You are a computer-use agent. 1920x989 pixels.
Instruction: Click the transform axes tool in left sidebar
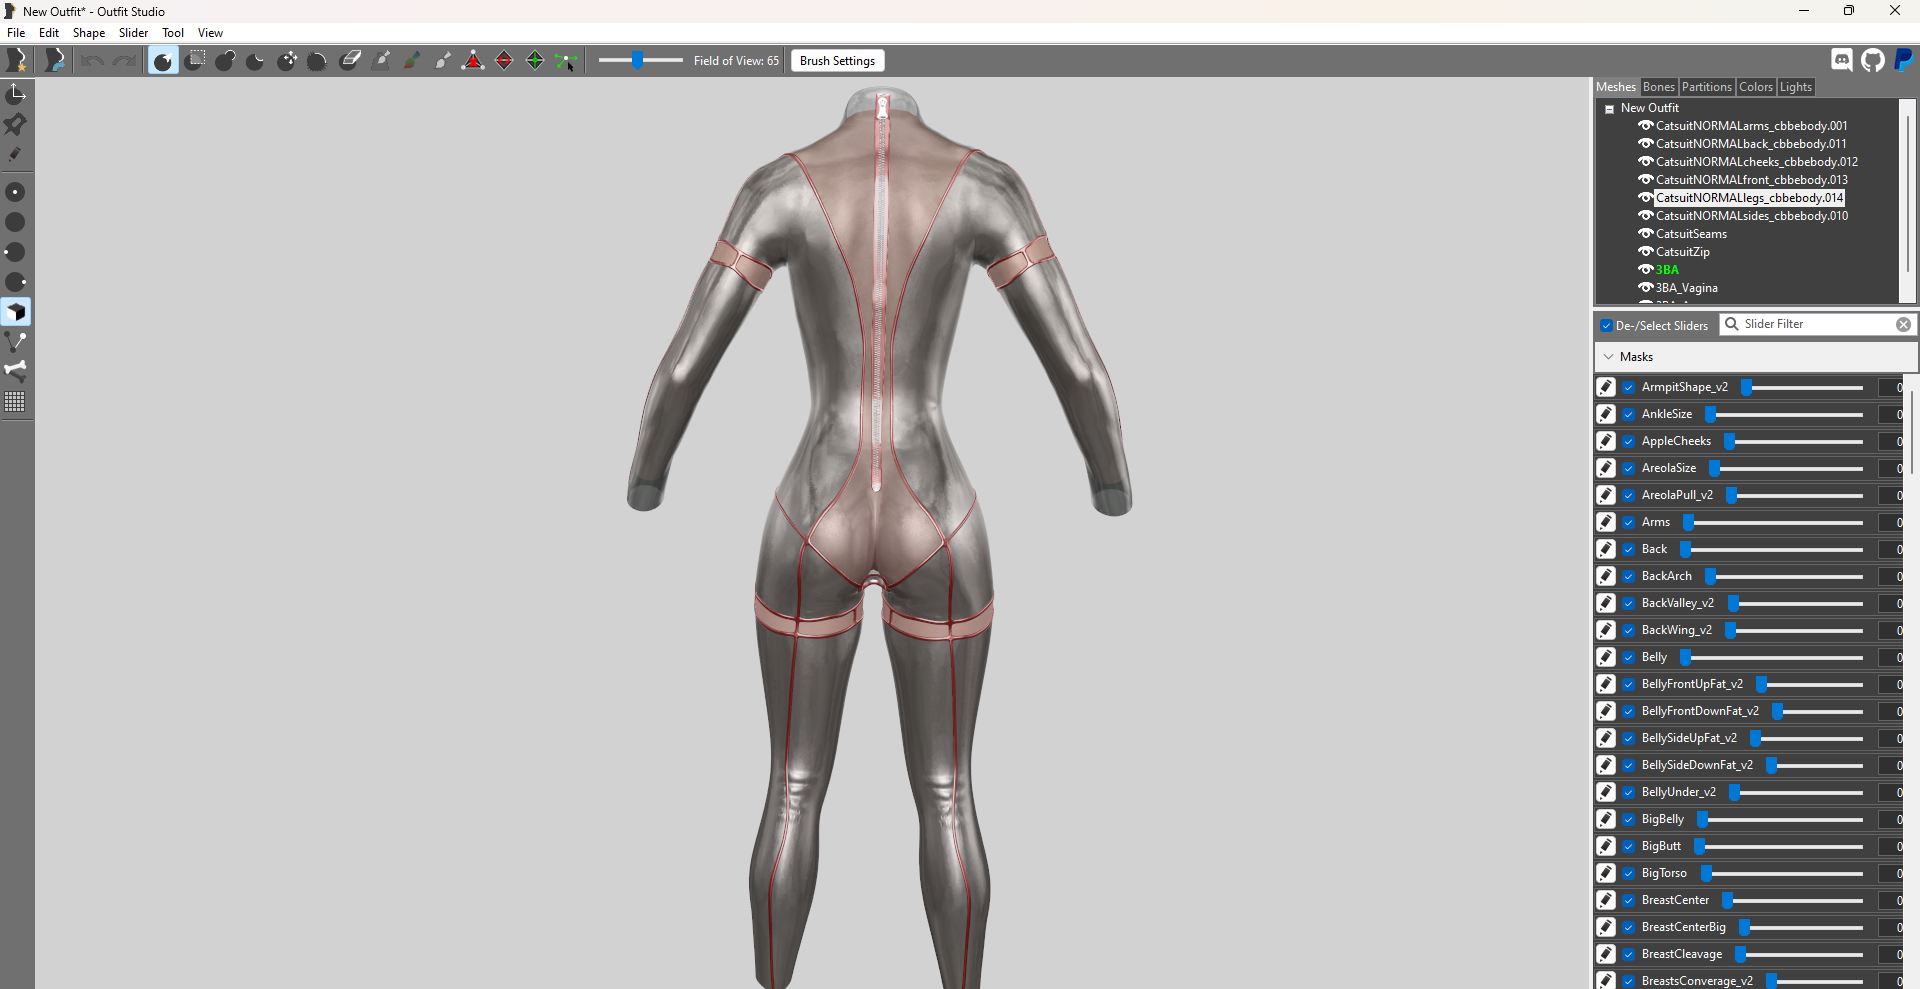point(15,94)
